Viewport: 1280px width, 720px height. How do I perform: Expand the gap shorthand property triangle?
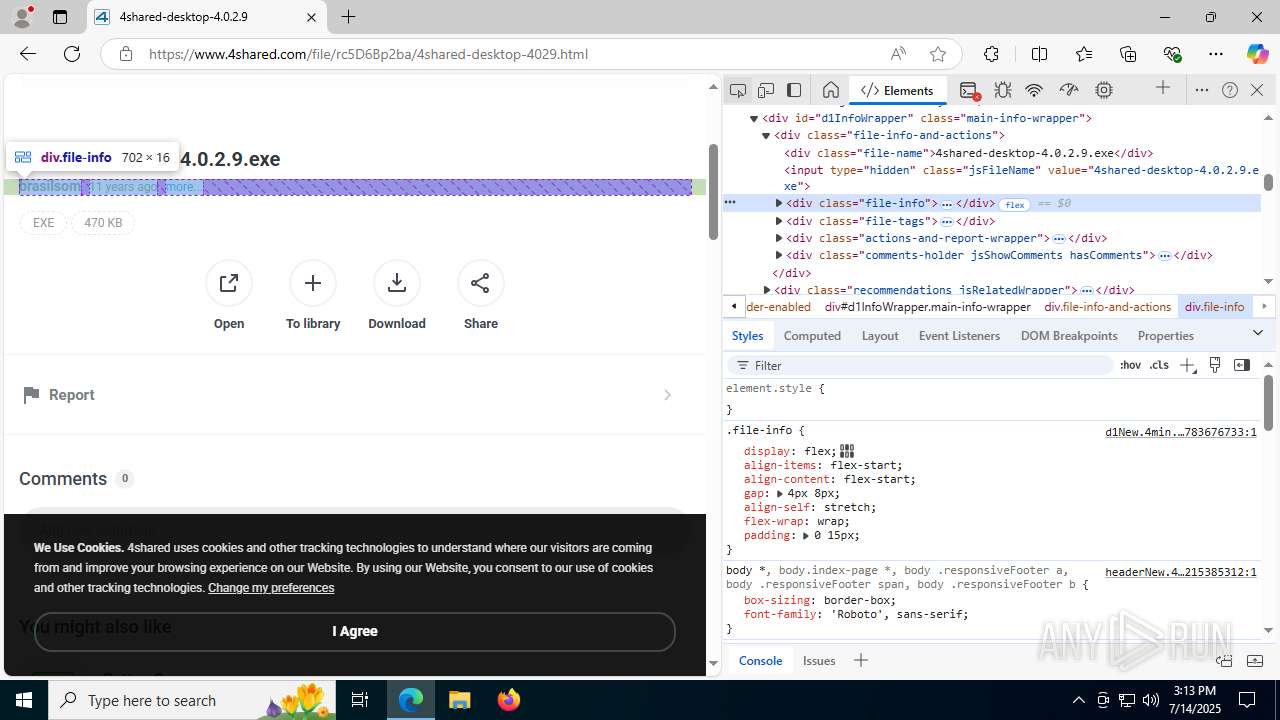pos(779,493)
